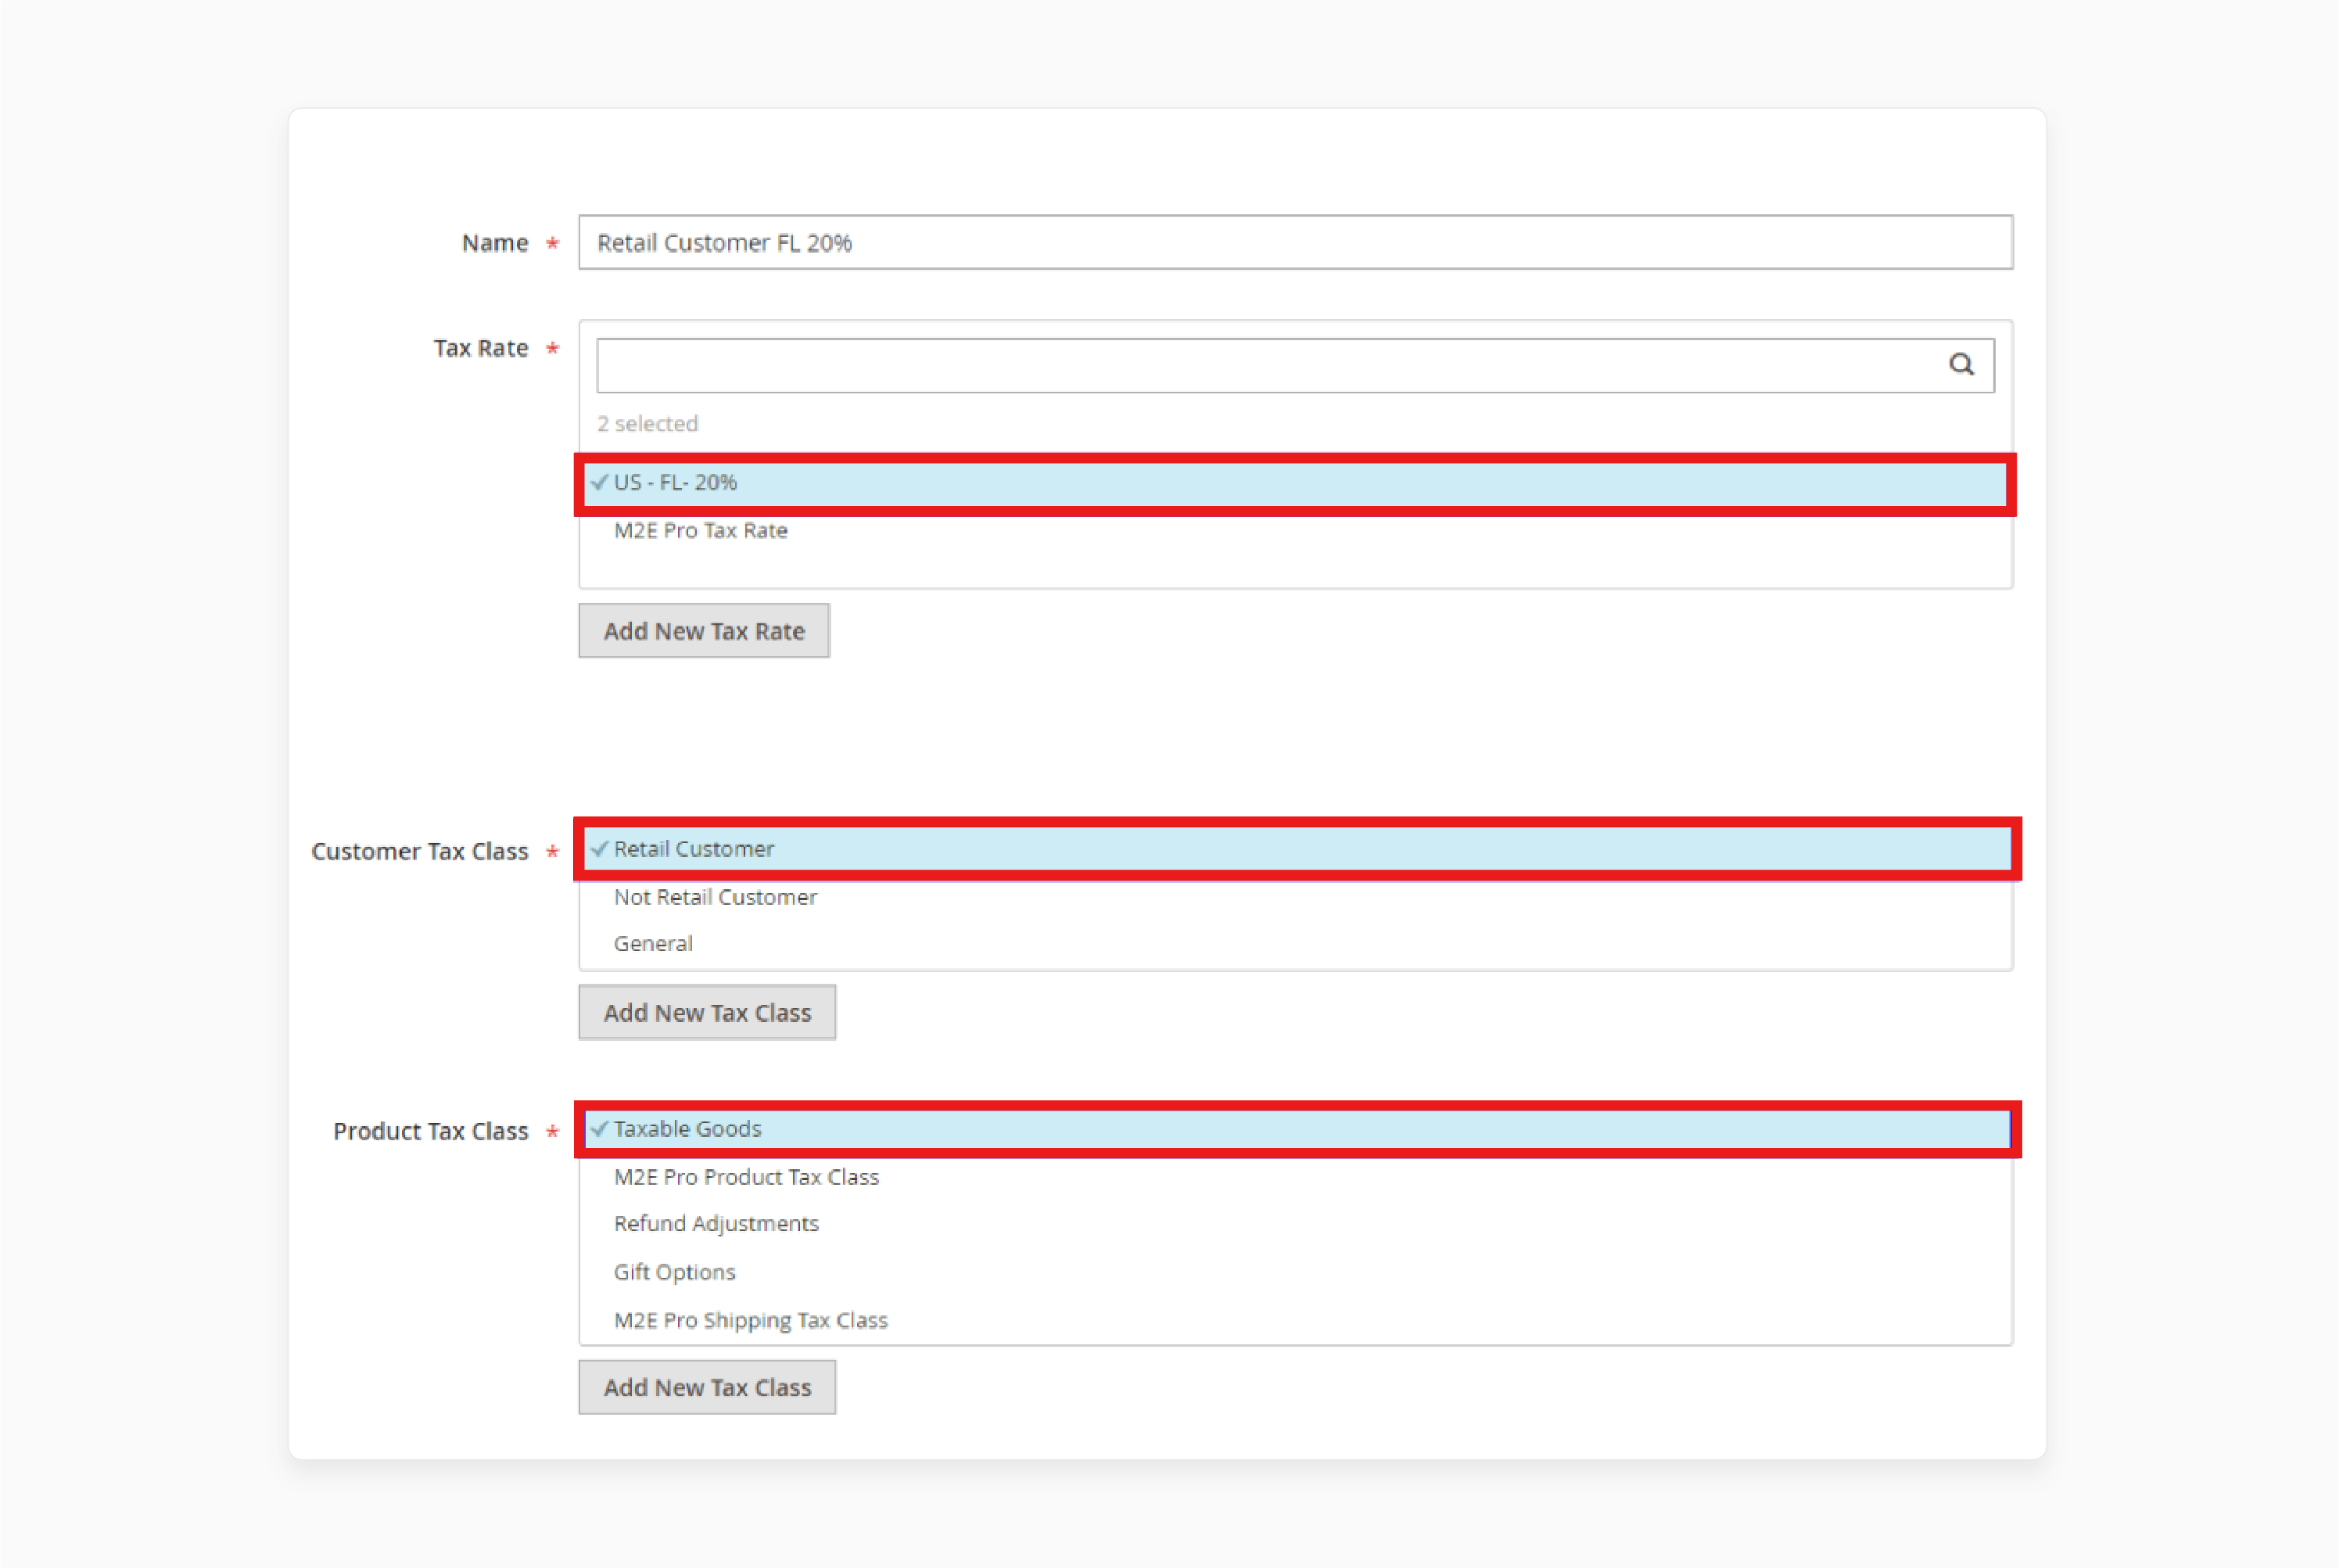Select General customer tax class
Image resolution: width=2339 pixels, height=1568 pixels.
(x=1297, y=943)
